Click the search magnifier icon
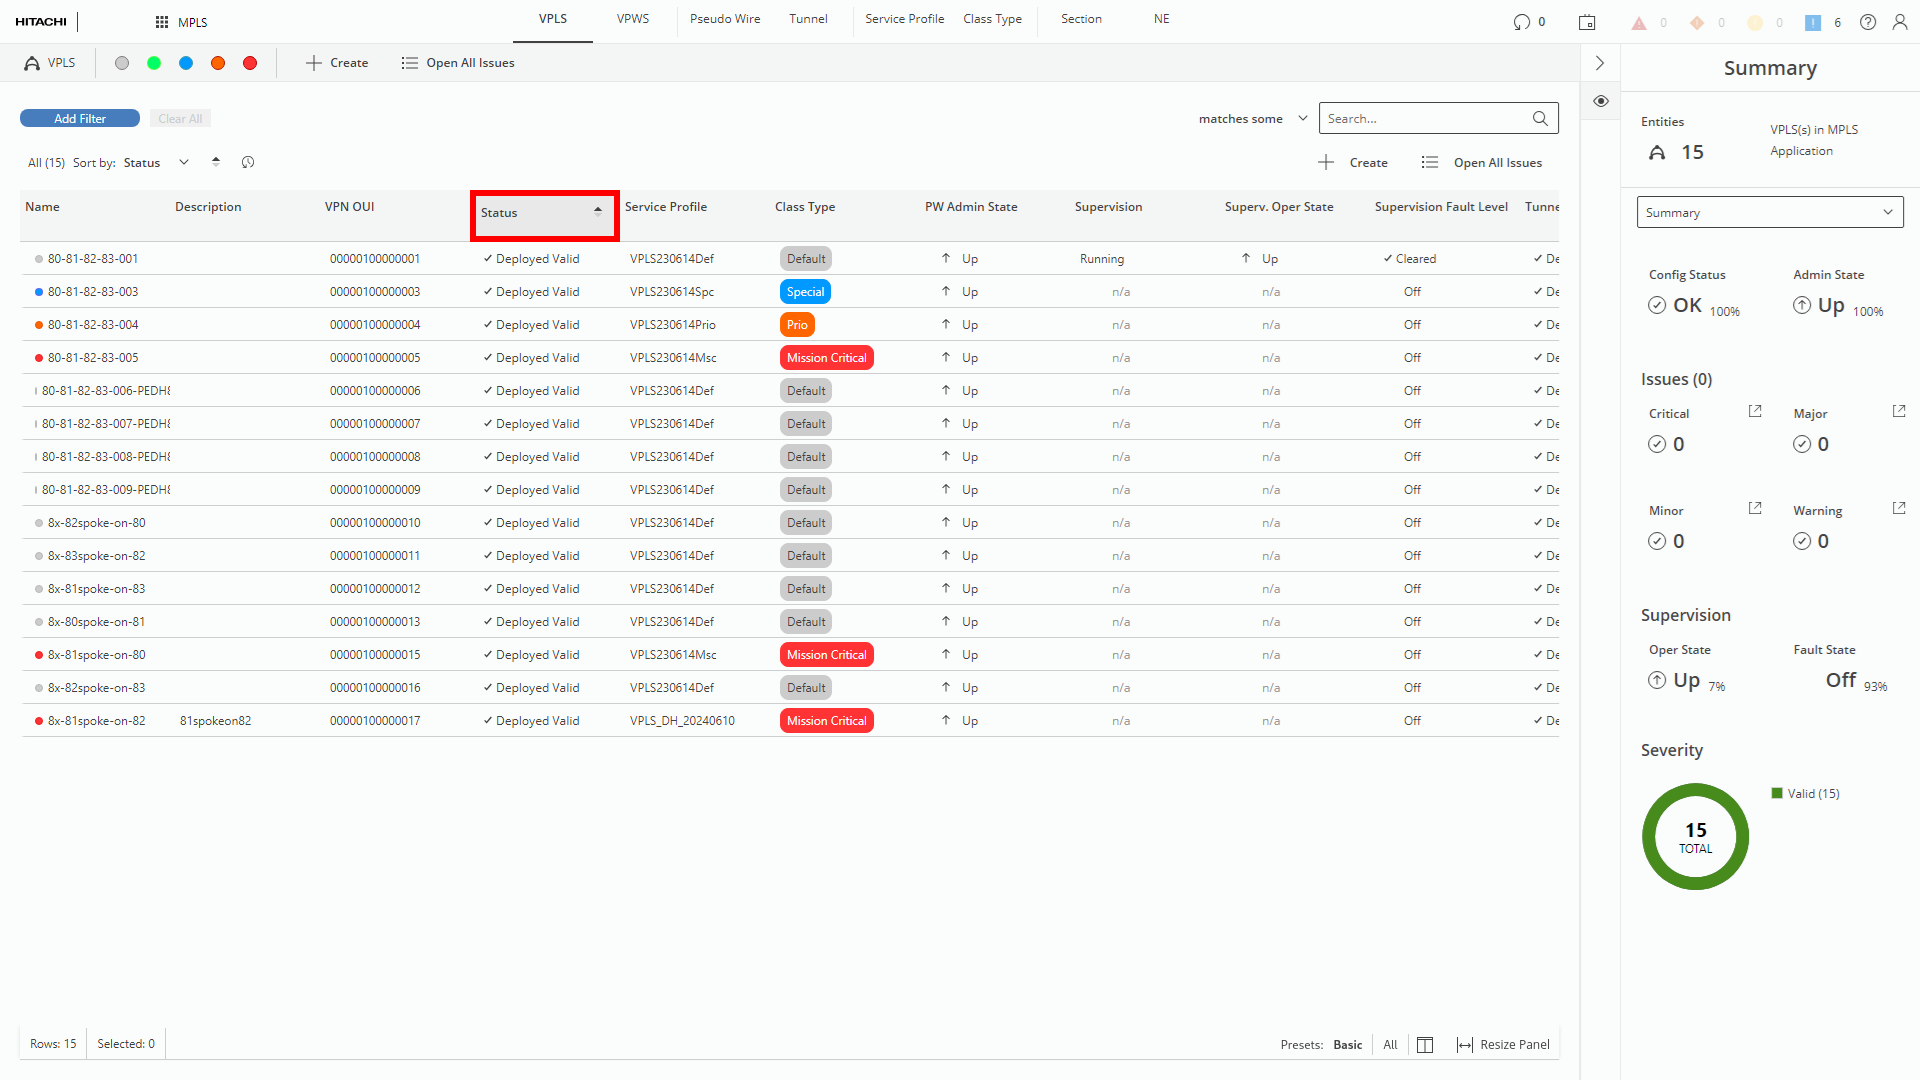This screenshot has height=1080, width=1920. pos(1540,118)
